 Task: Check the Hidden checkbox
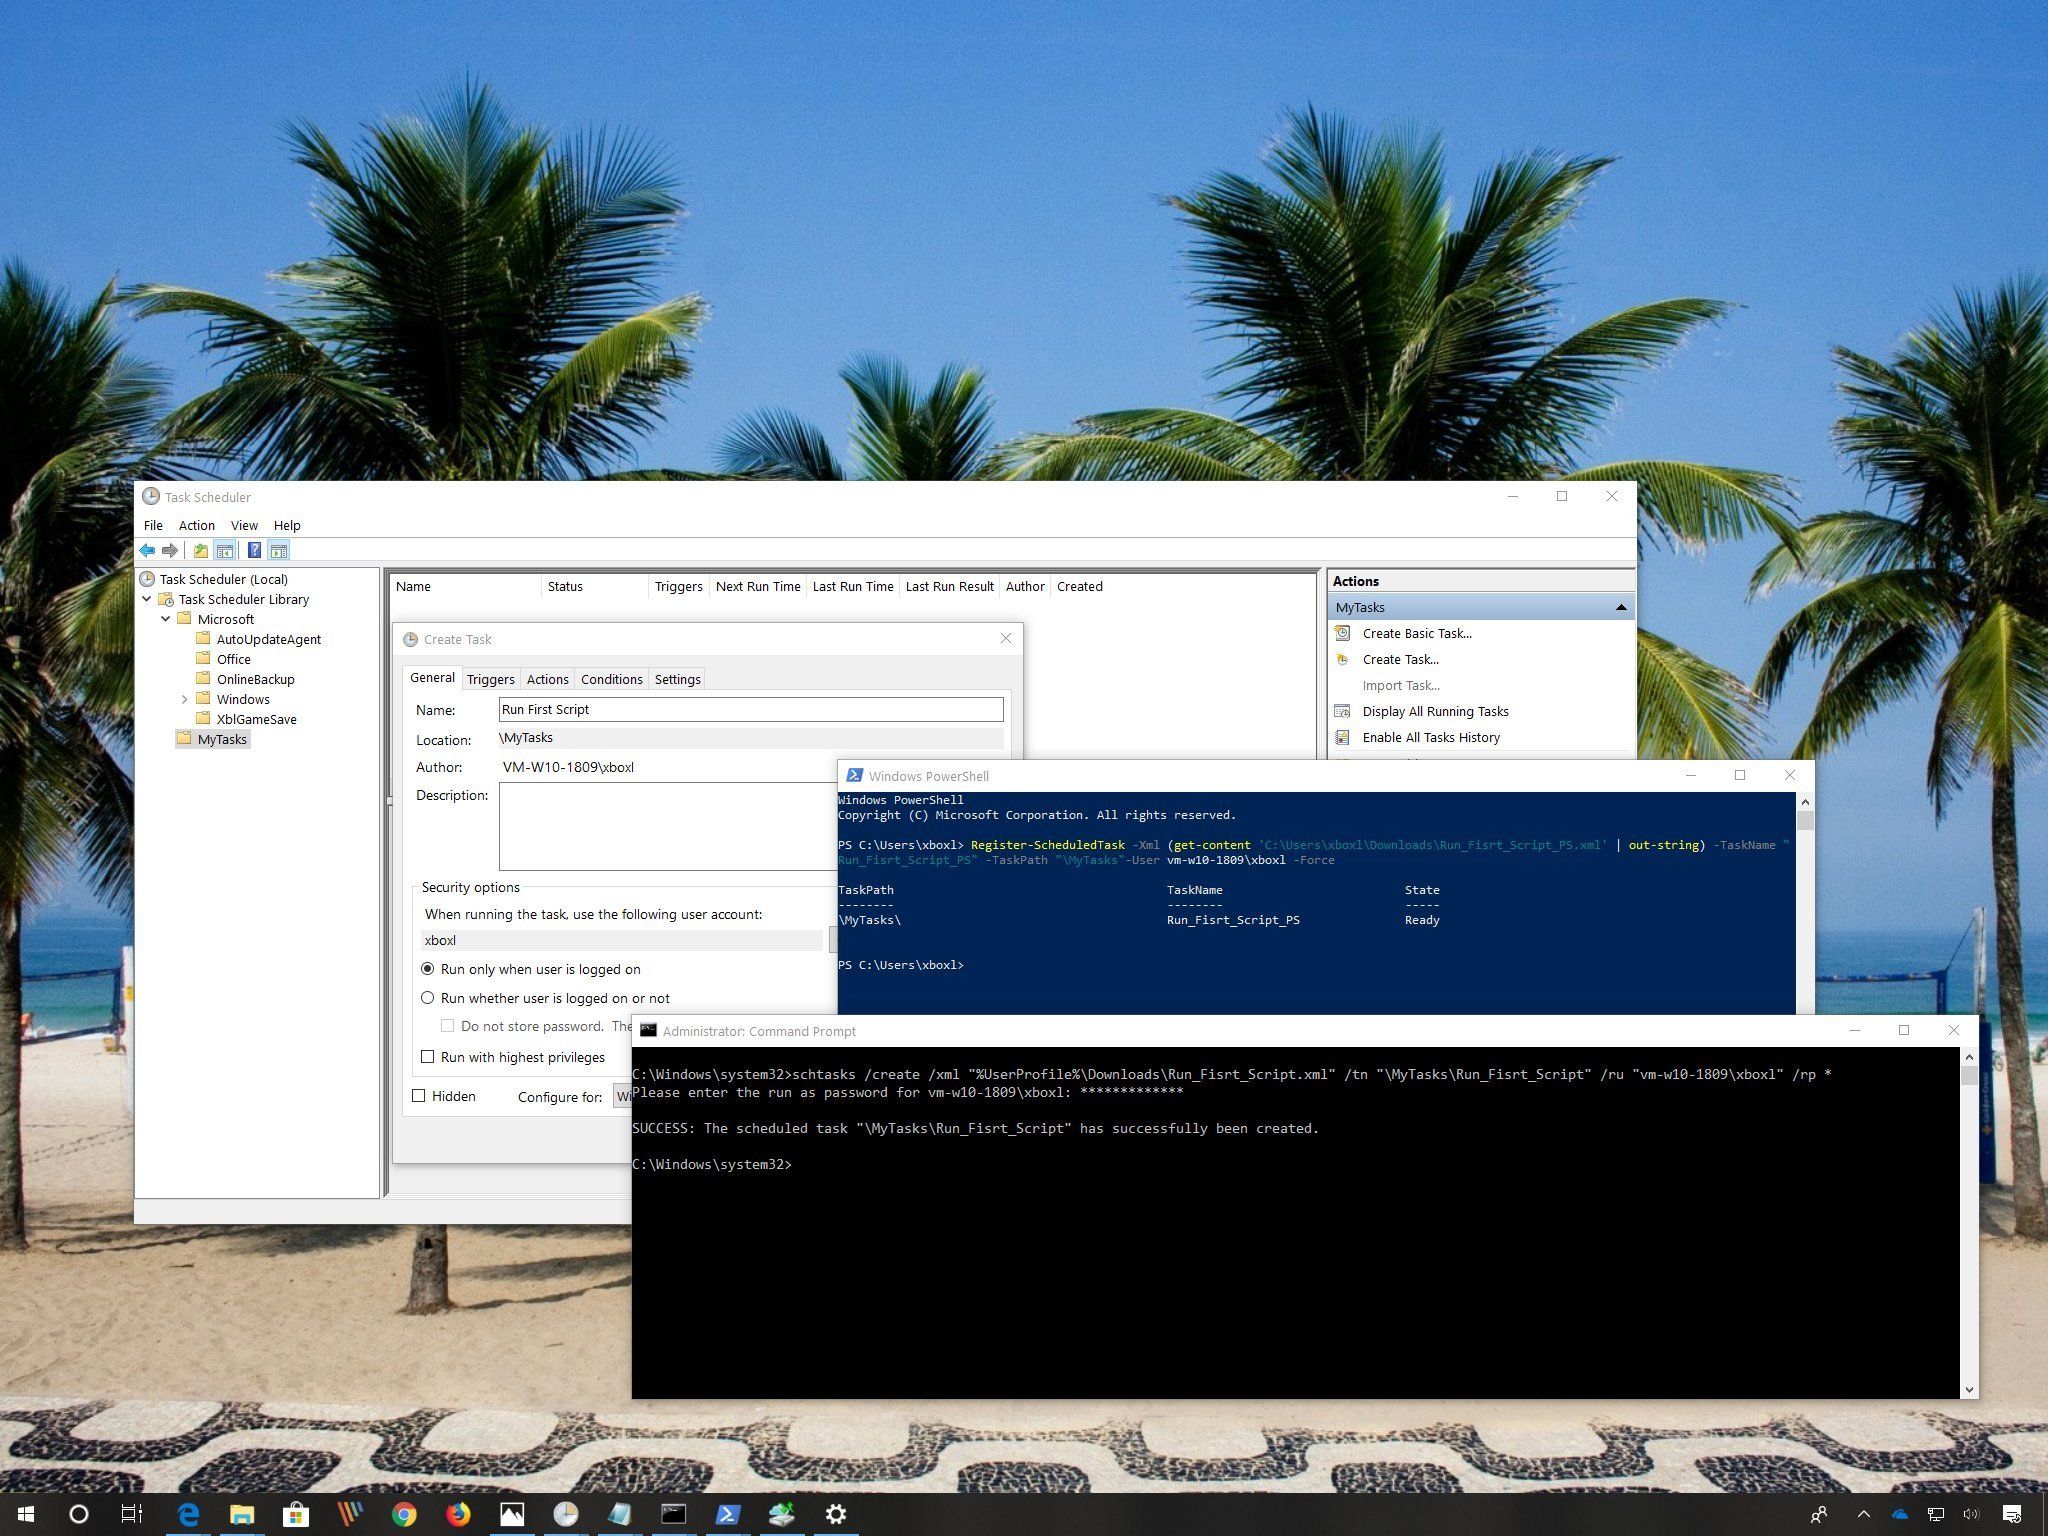pyautogui.click(x=419, y=1096)
